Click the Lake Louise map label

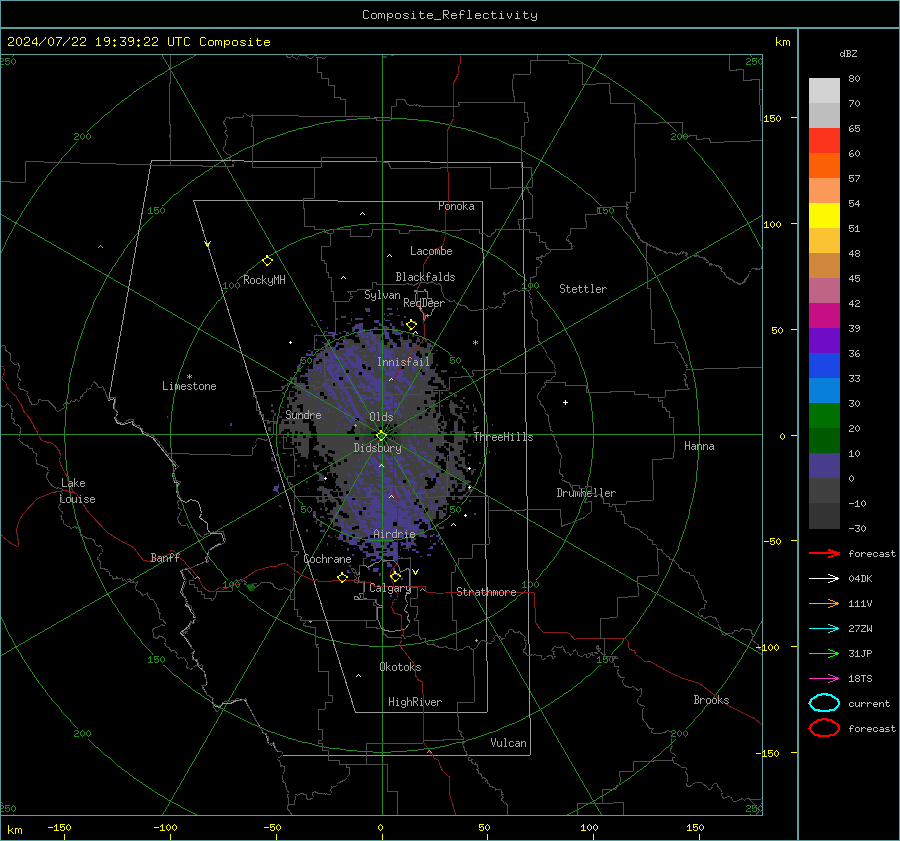[78, 491]
